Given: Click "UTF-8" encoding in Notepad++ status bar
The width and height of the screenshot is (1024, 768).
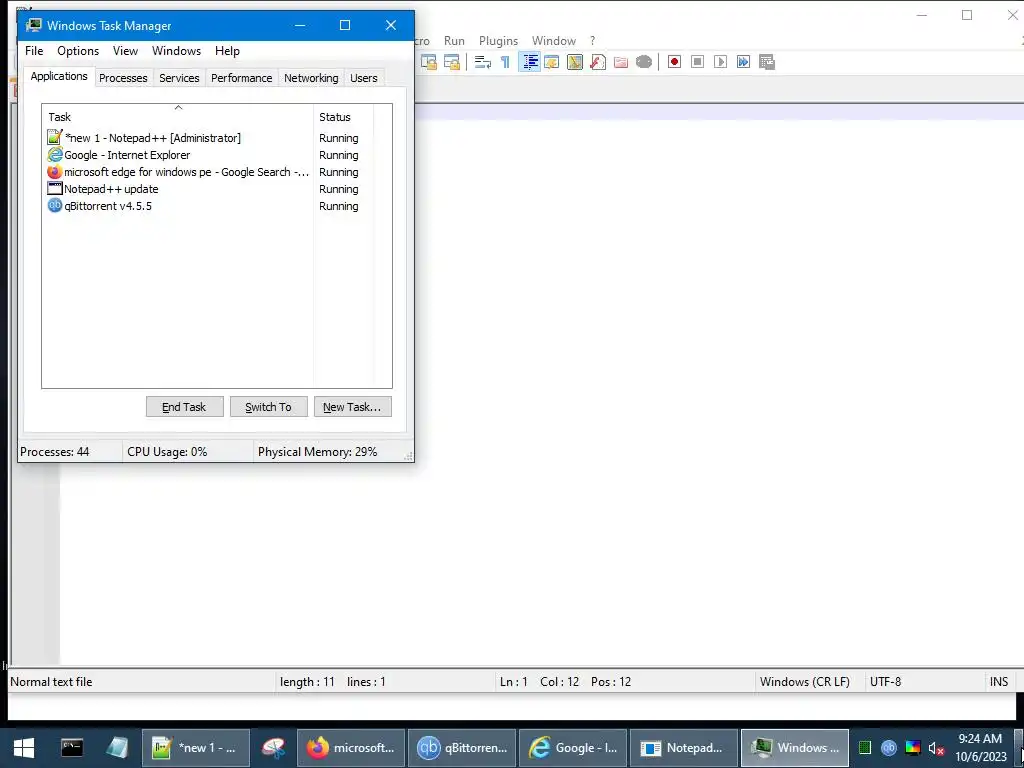Looking at the screenshot, I should pos(885,682).
